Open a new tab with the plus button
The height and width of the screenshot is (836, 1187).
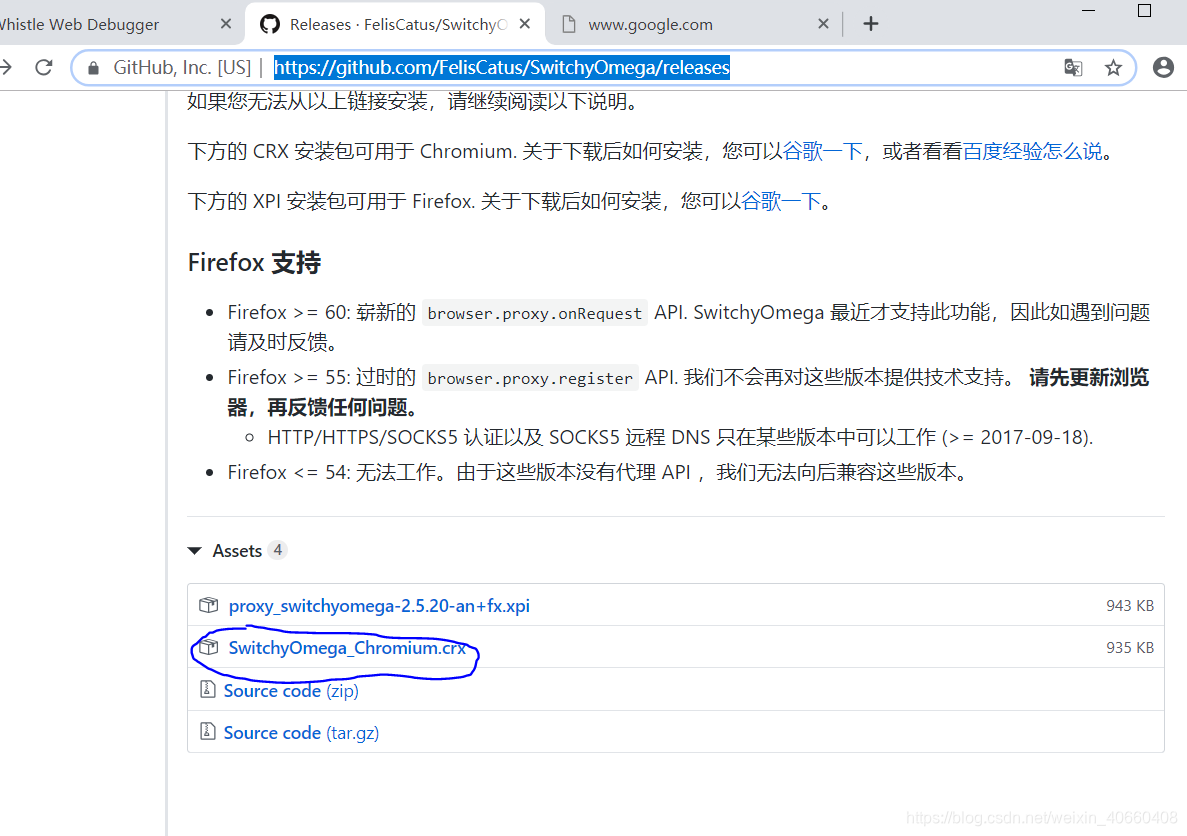[x=871, y=24]
